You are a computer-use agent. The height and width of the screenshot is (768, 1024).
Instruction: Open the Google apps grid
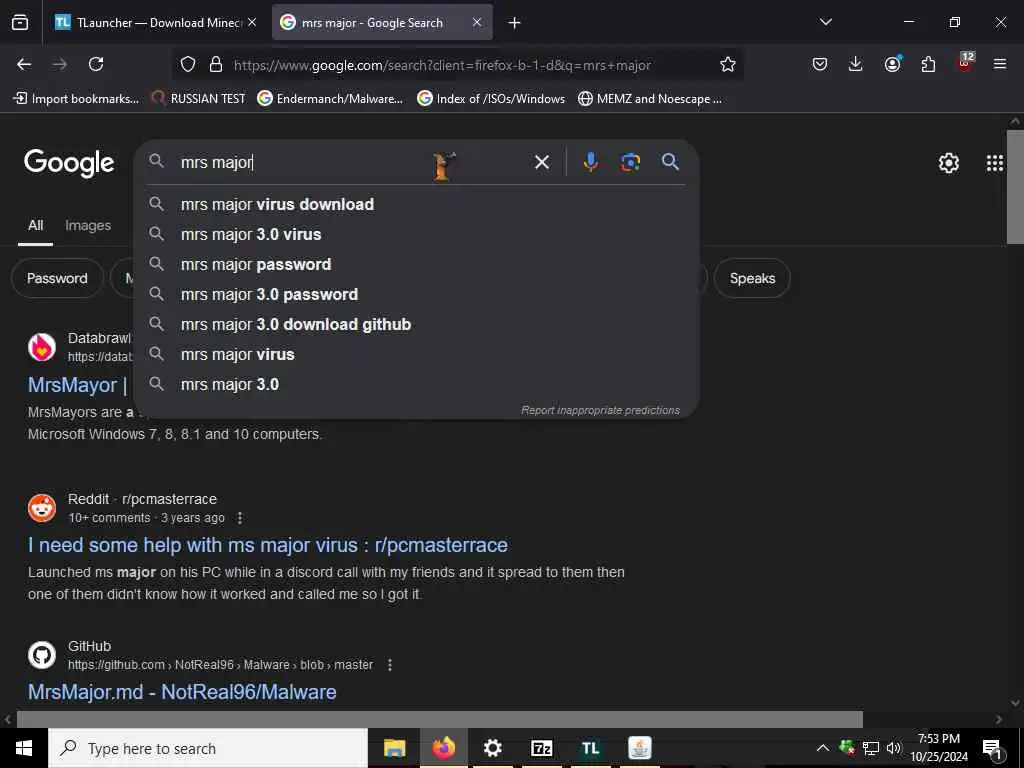coord(994,163)
